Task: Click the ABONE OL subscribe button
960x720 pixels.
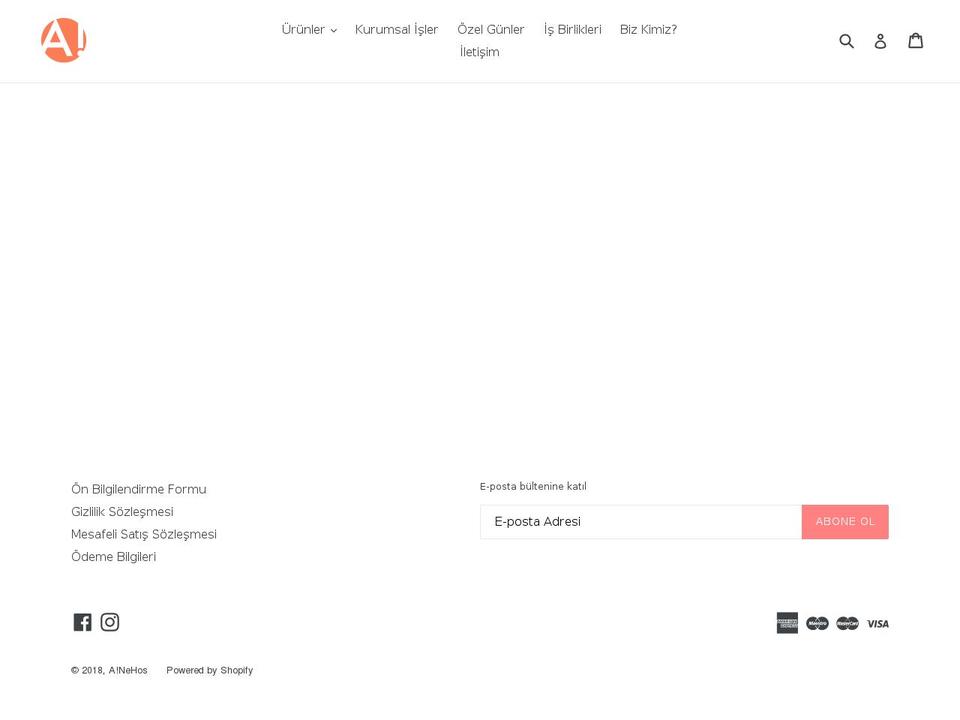Action: [845, 522]
